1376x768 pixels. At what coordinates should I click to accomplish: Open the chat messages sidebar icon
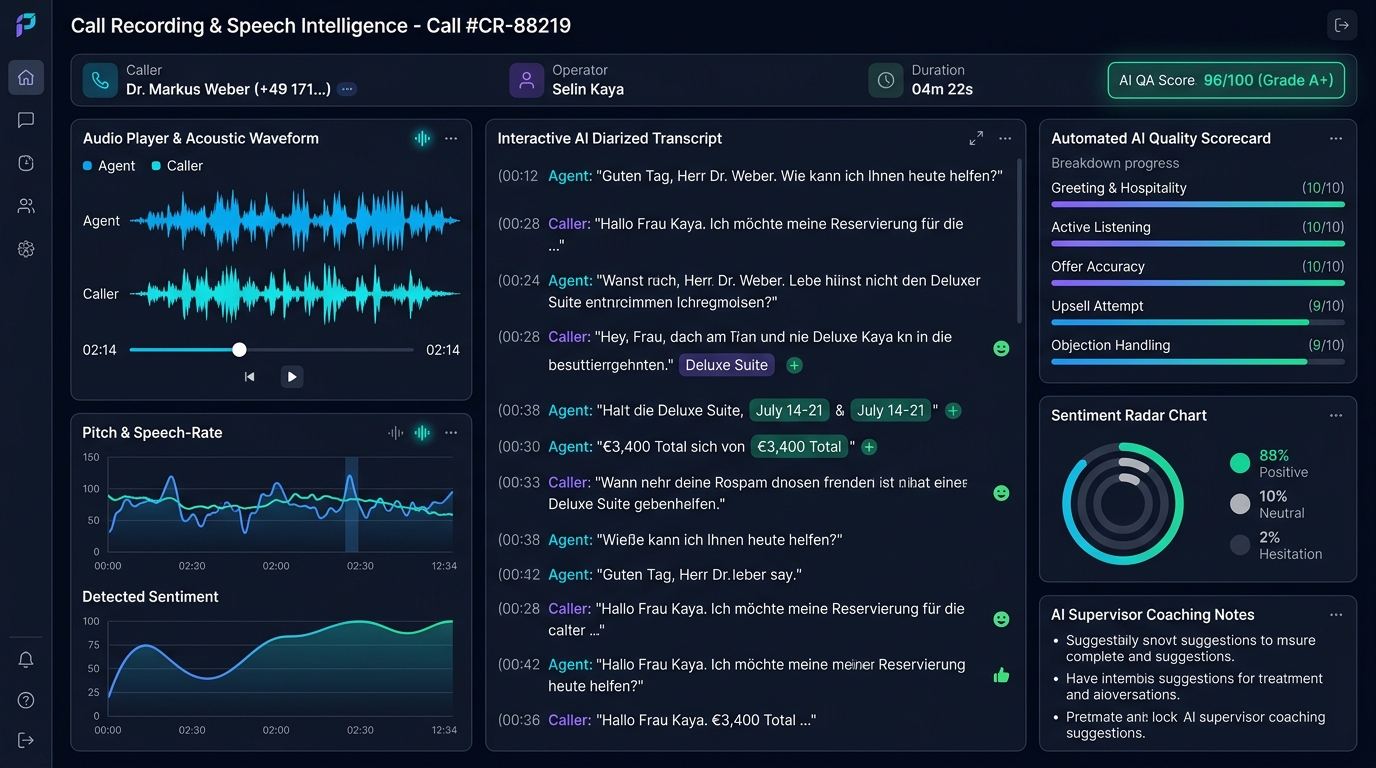[x=26, y=120]
